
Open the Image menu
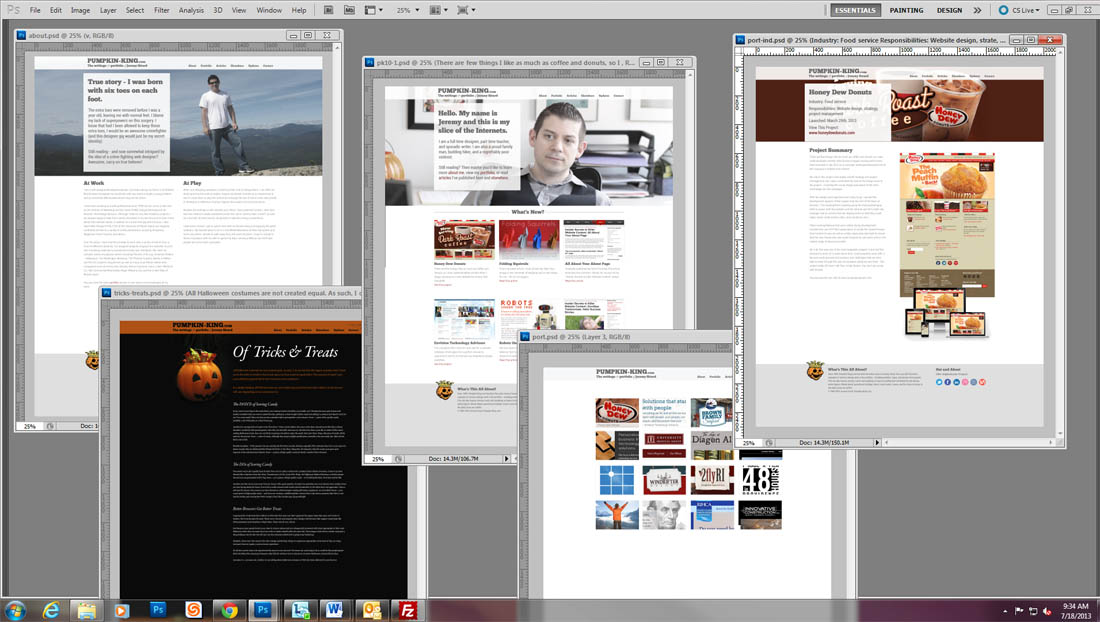tap(81, 10)
